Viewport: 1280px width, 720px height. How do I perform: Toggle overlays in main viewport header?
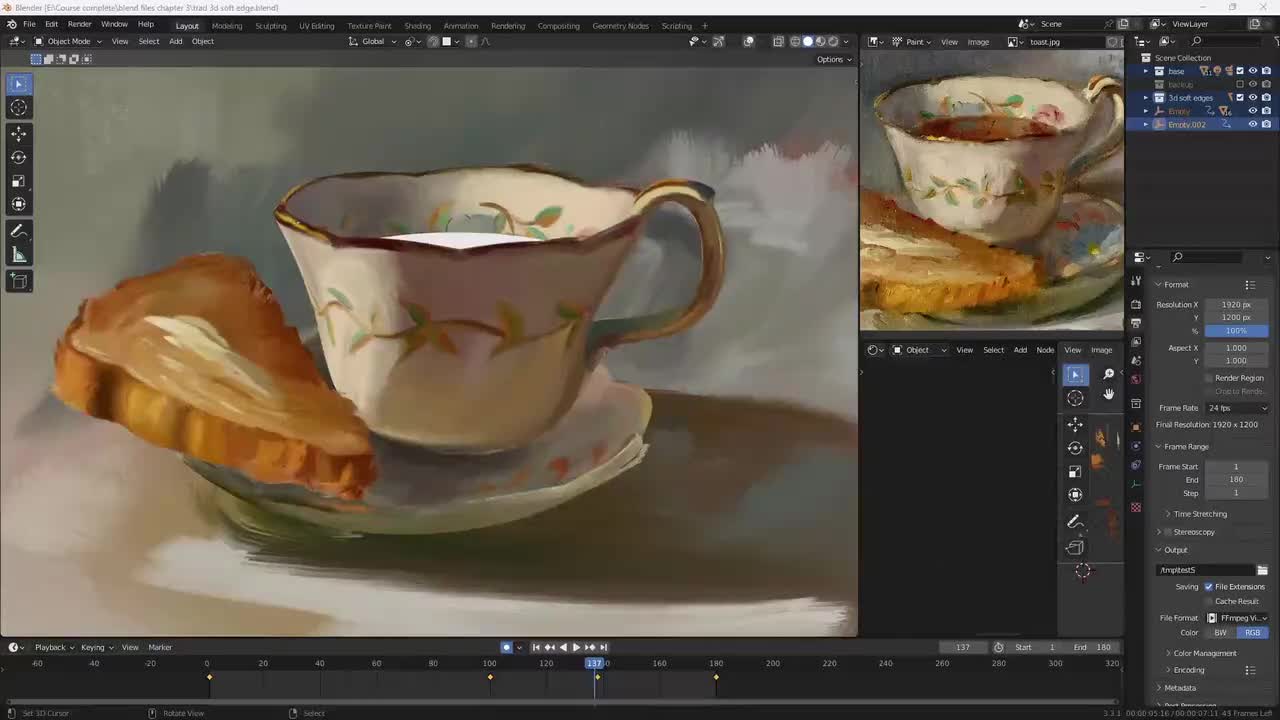pyautogui.click(x=748, y=42)
